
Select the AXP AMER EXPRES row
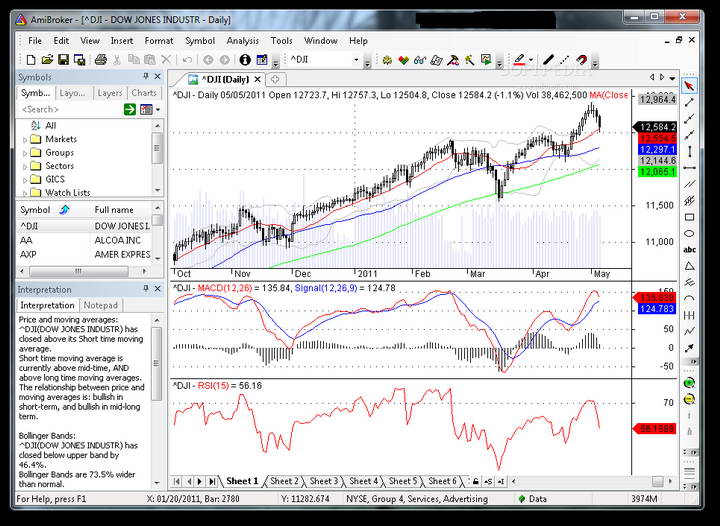84,254
